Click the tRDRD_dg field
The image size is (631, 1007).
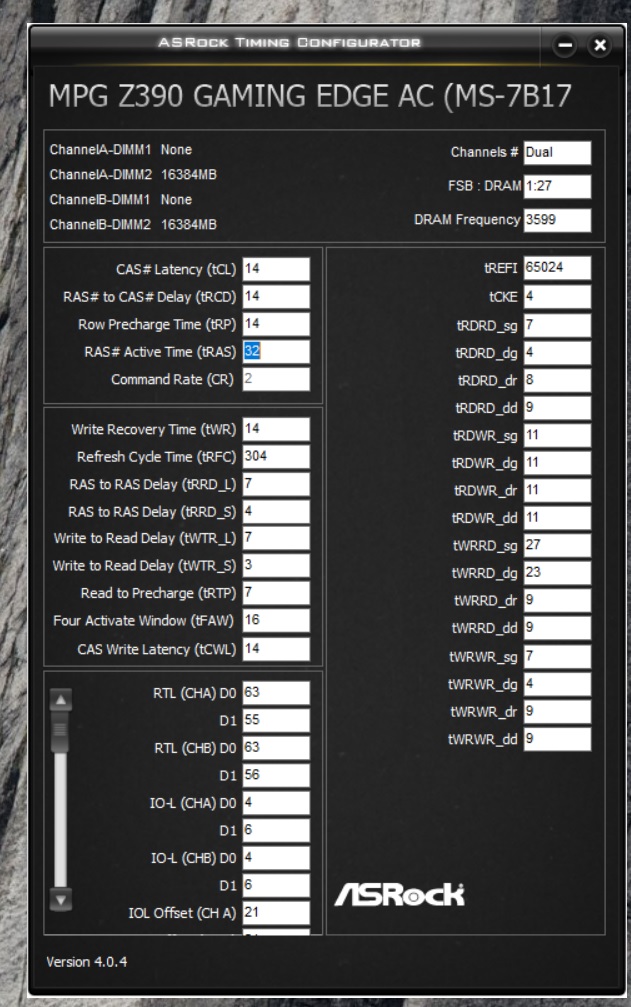[557, 353]
